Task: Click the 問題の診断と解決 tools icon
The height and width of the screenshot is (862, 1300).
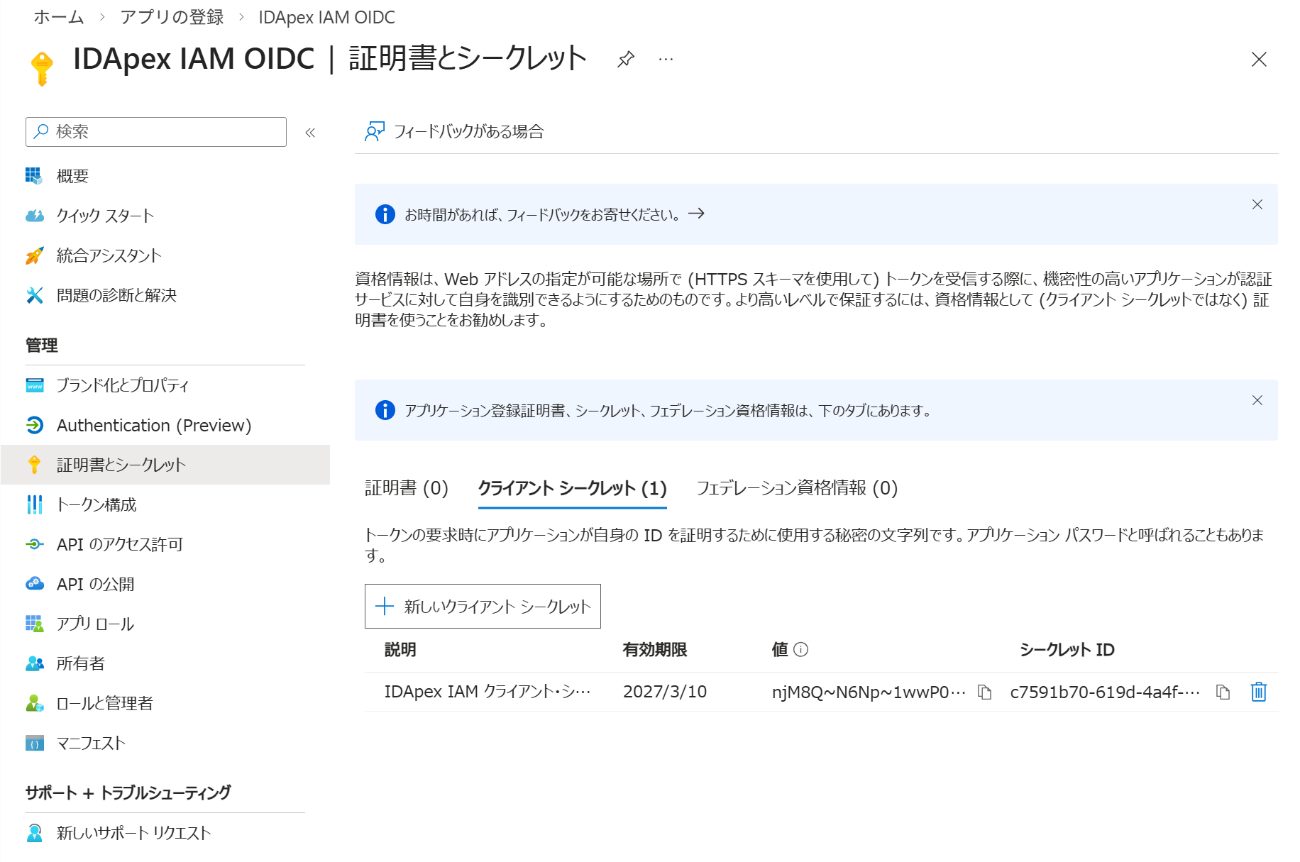Action: point(35,295)
